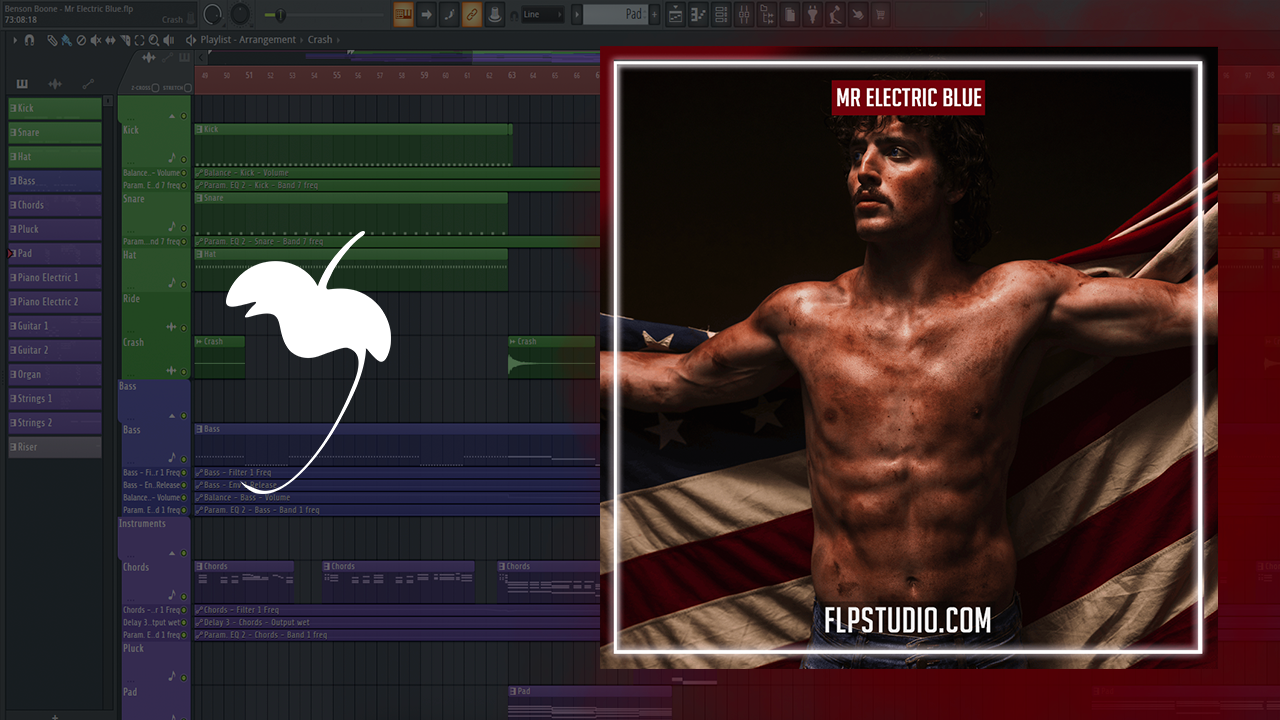
Task: Select the Zoom tool in playlist toolbar
Action: (x=153, y=40)
